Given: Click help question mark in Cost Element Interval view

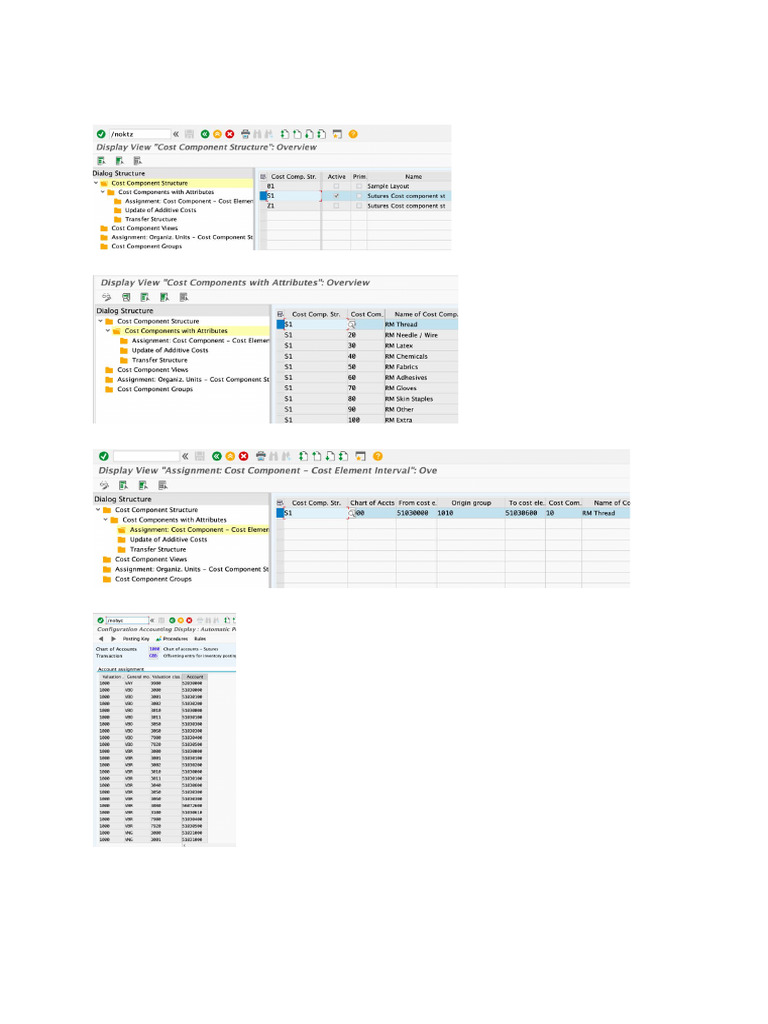Looking at the screenshot, I should [377, 456].
